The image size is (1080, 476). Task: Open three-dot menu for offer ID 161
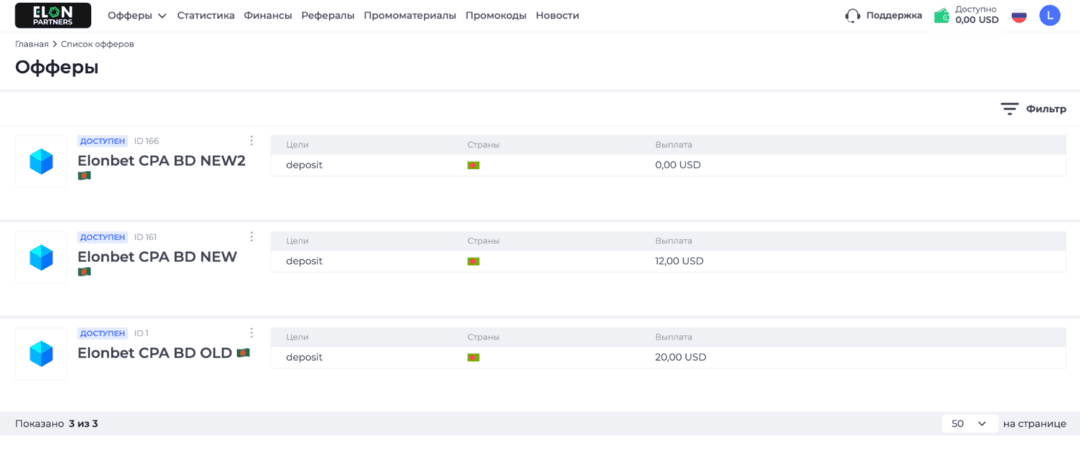pos(251,236)
